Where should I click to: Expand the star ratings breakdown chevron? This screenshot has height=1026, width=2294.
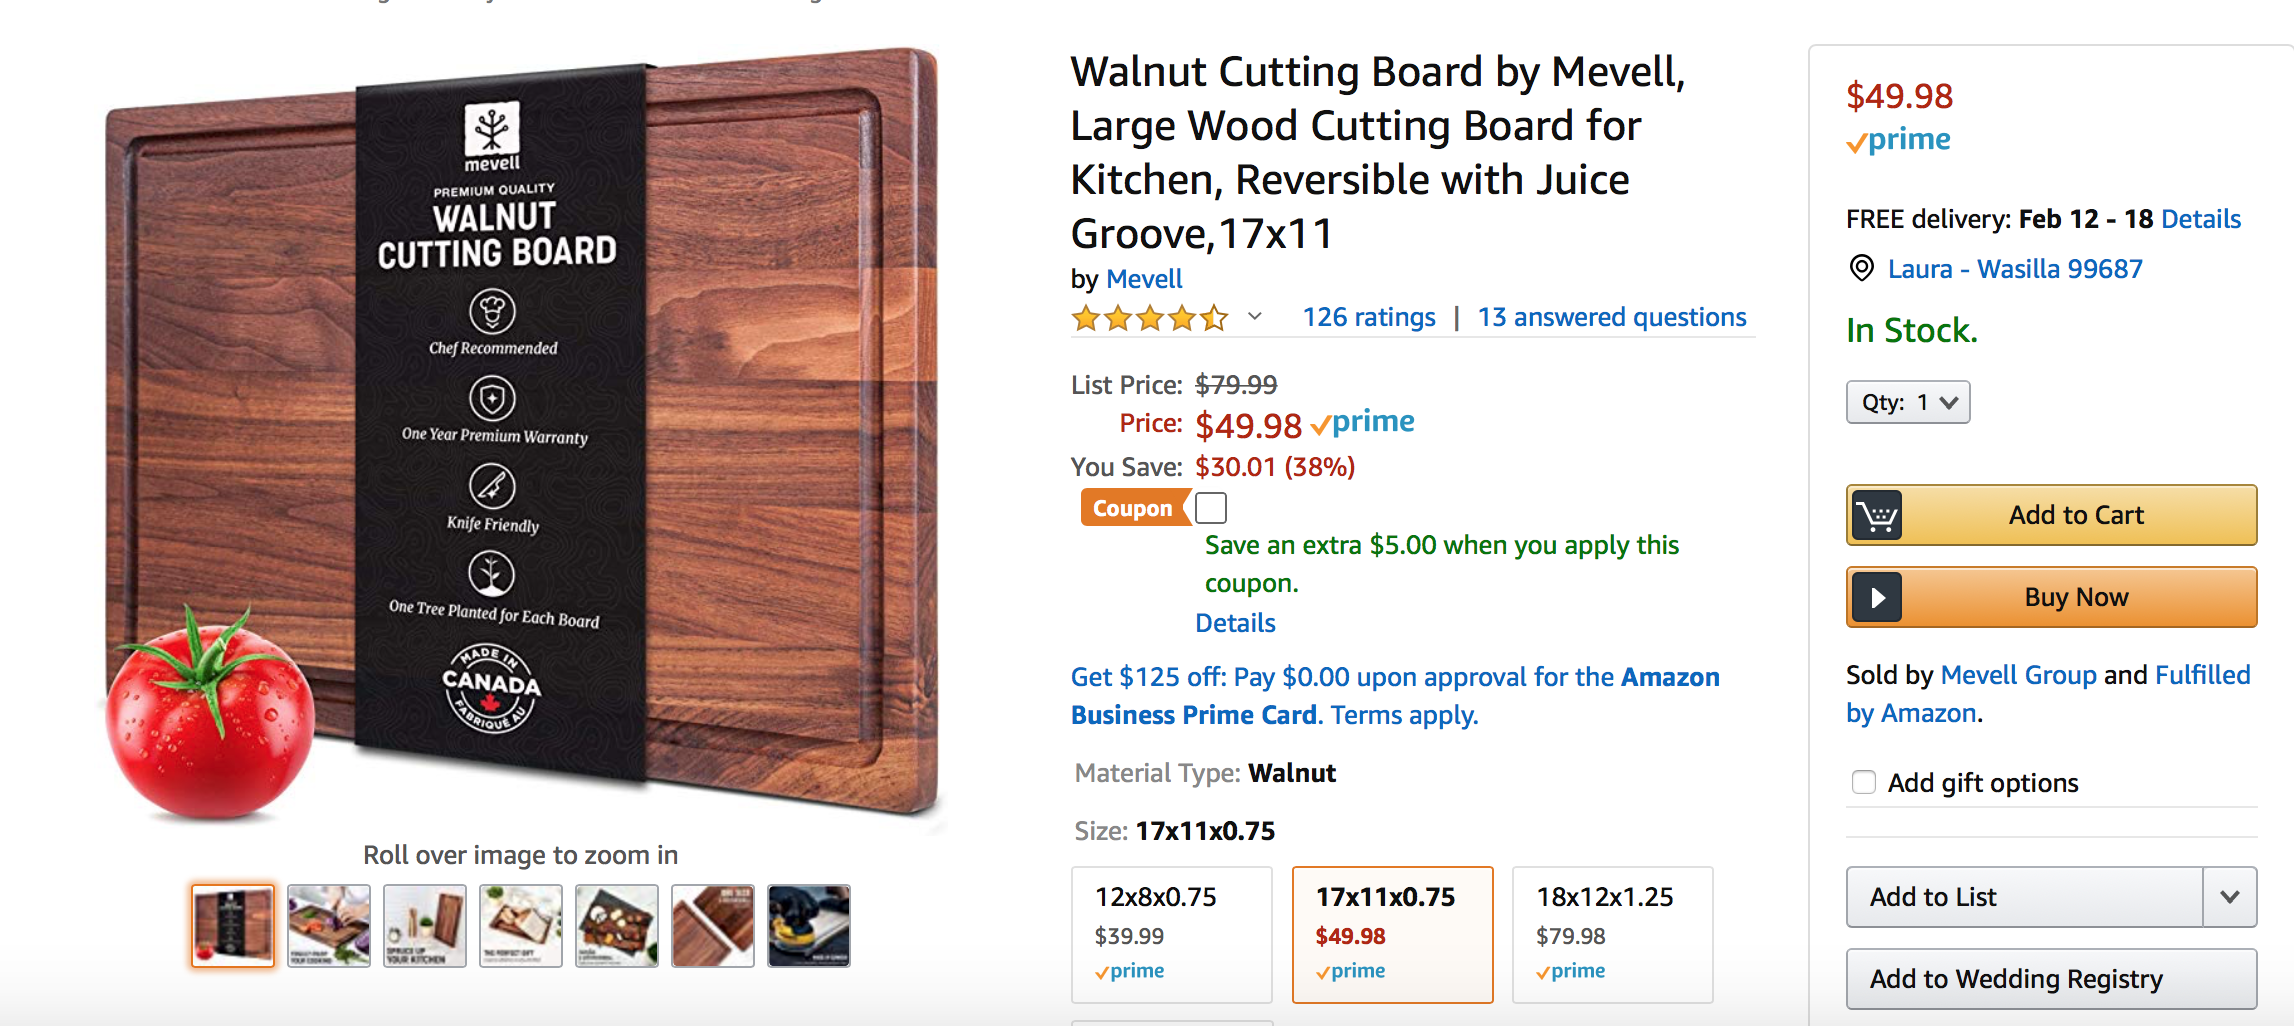coord(1255,317)
